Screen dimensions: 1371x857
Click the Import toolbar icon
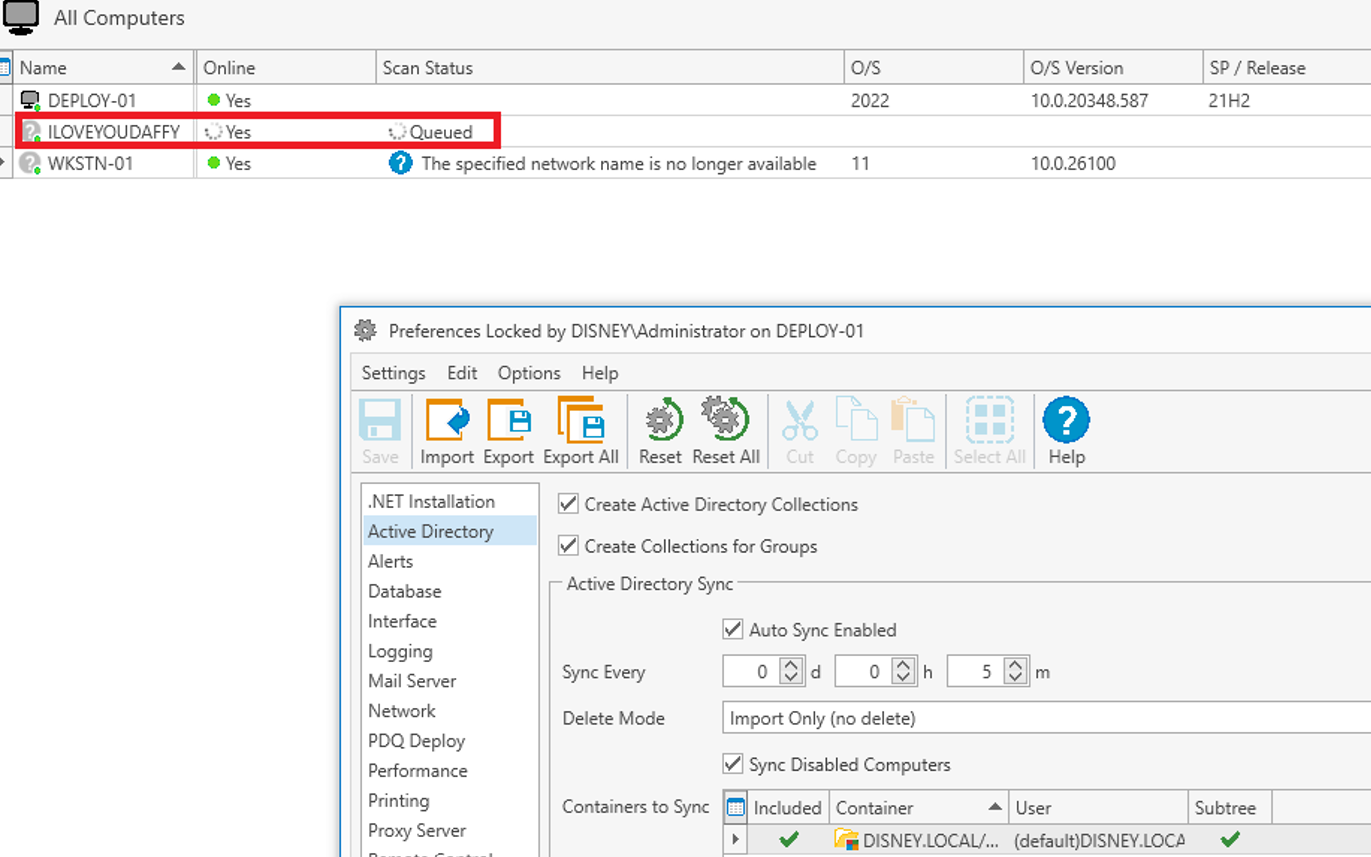447,419
